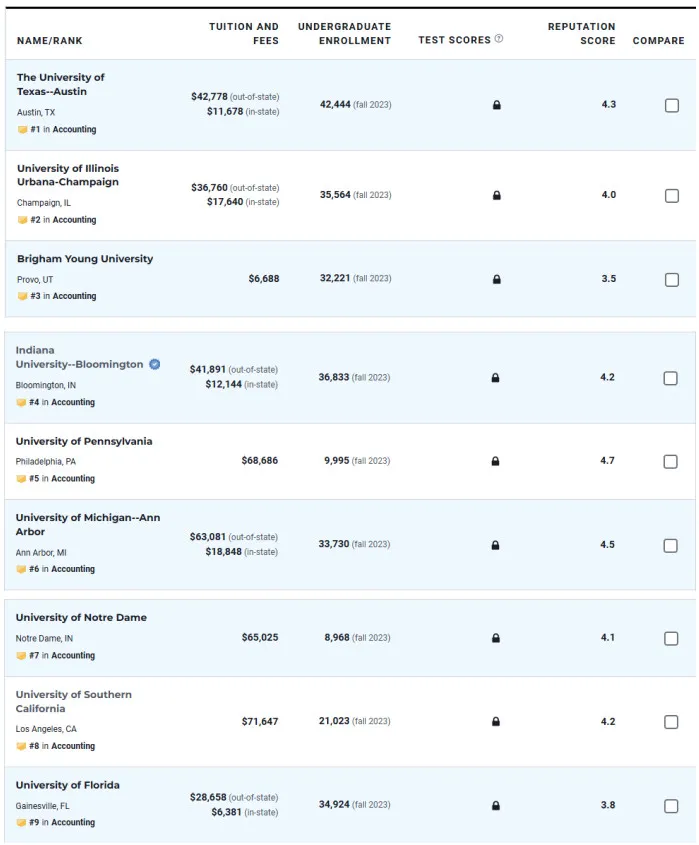Enable compare for University of Southern California
Viewport: 699px width, 845px height.
(x=671, y=722)
